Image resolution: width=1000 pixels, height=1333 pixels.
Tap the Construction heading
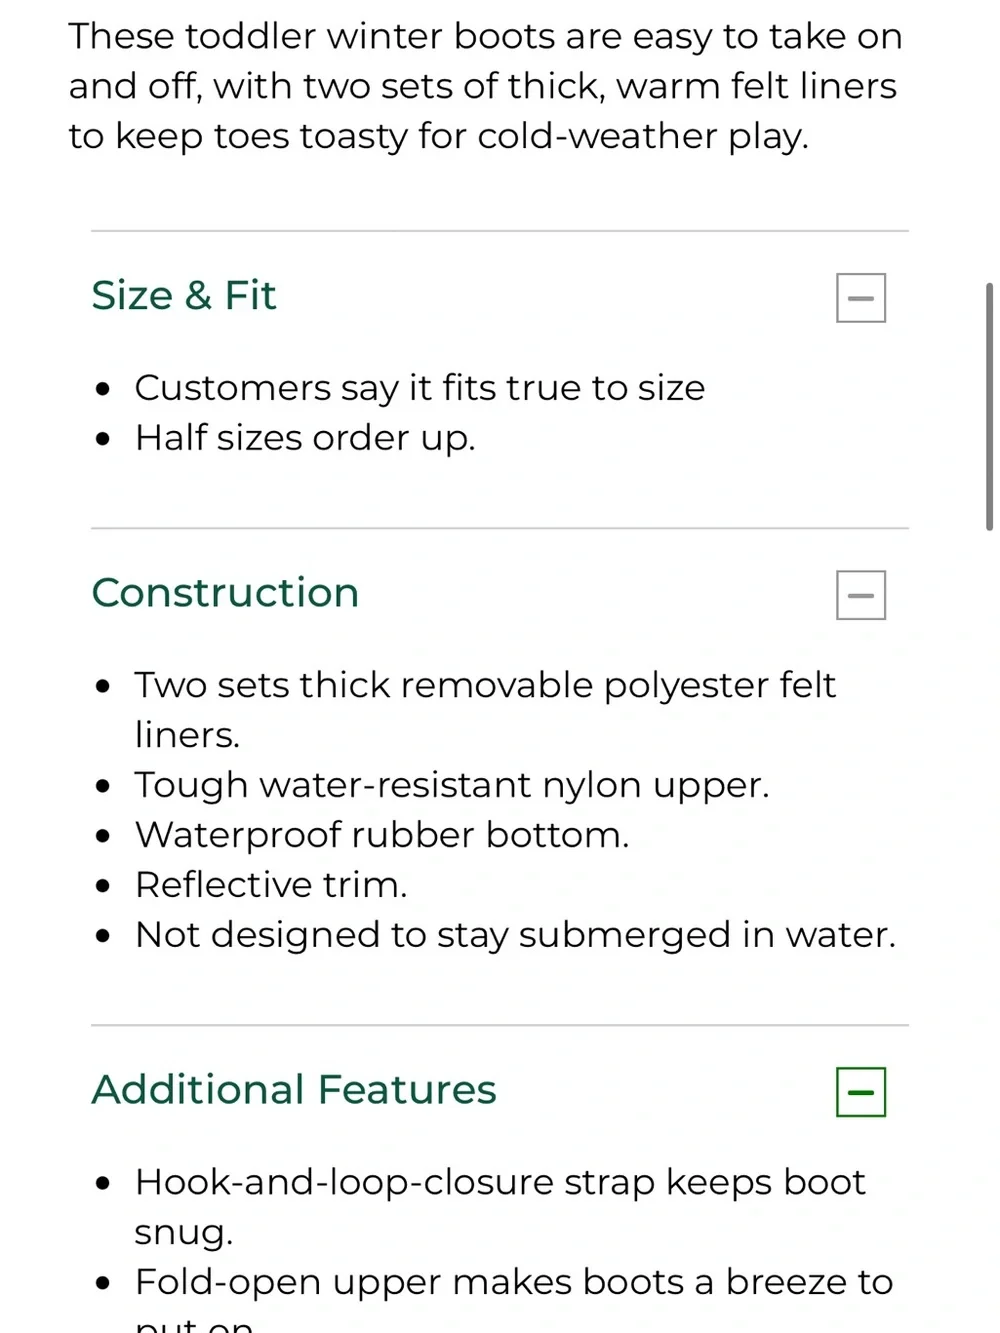(225, 593)
